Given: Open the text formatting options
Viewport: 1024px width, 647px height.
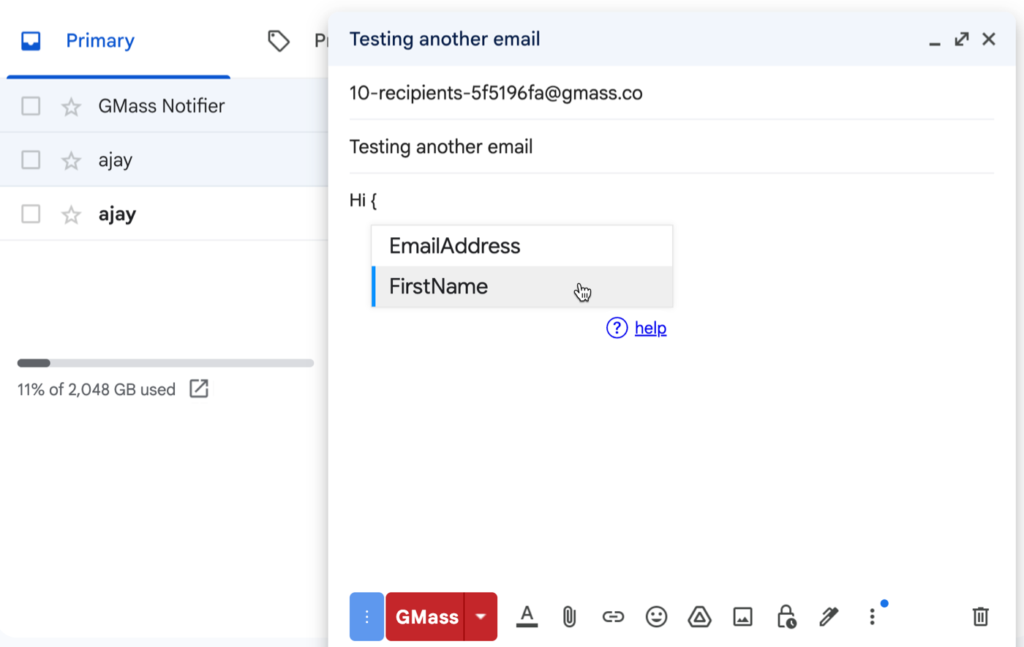Looking at the screenshot, I should 527,617.
